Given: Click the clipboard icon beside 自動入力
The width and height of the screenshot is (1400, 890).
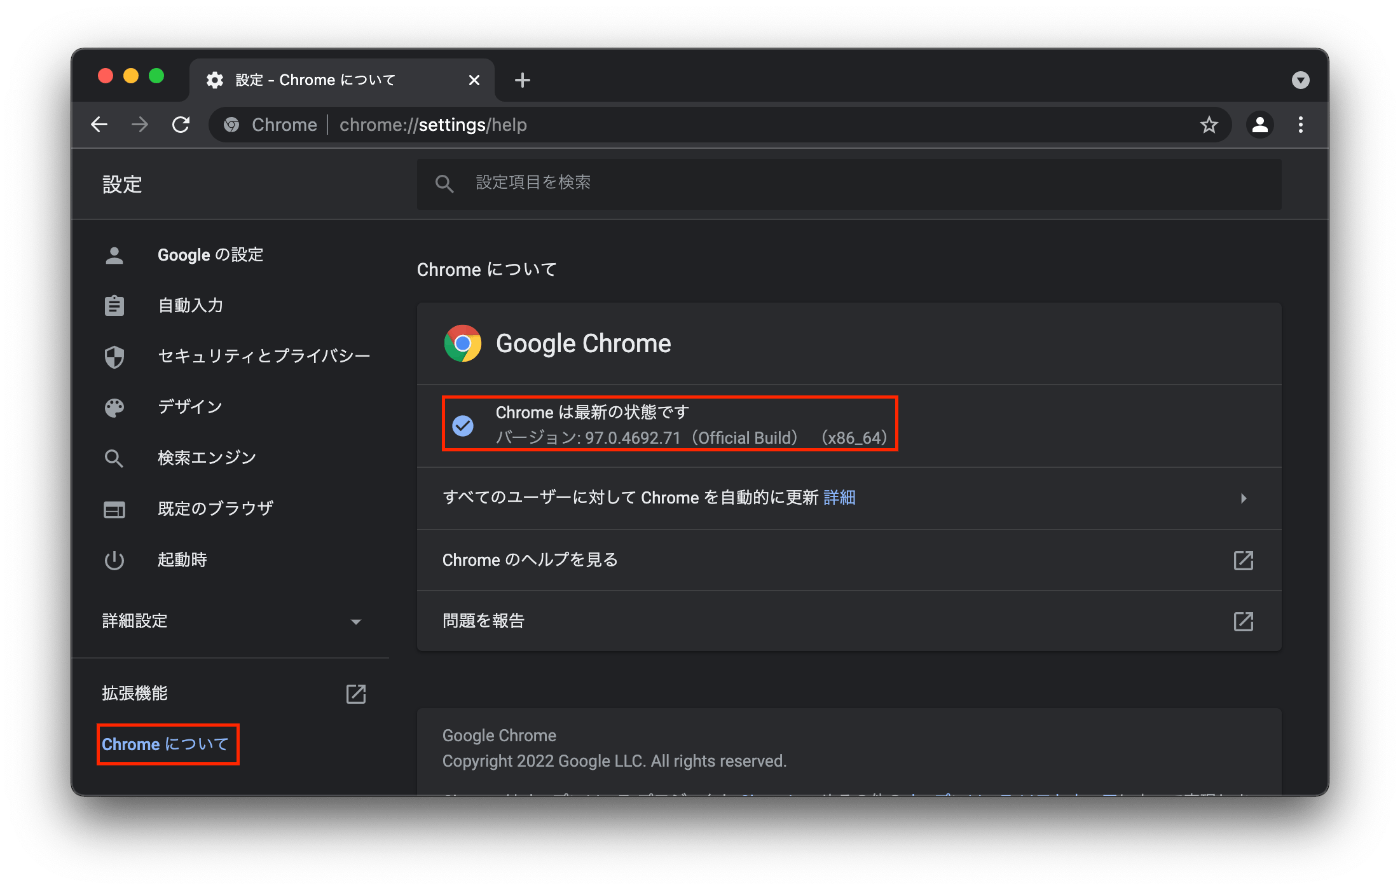Looking at the screenshot, I should (x=115, y=305).
